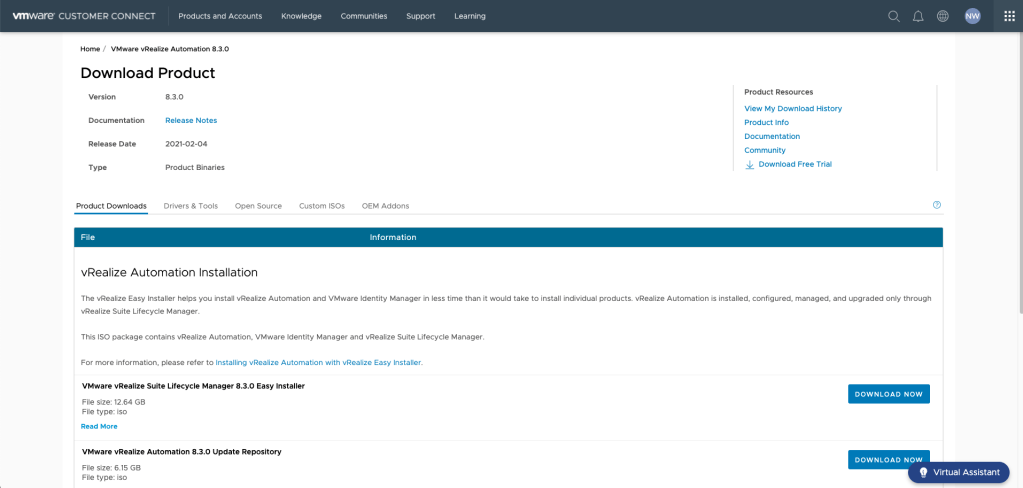The width and height of the screenshot is (1023, 488).
Task: Expand the Knowledge menu
Action: (x=301, y=16)
